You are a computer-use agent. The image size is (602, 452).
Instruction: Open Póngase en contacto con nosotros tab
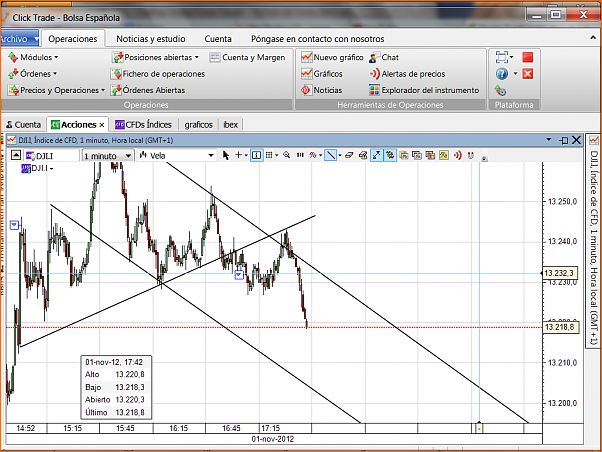(x=318, y=39)
